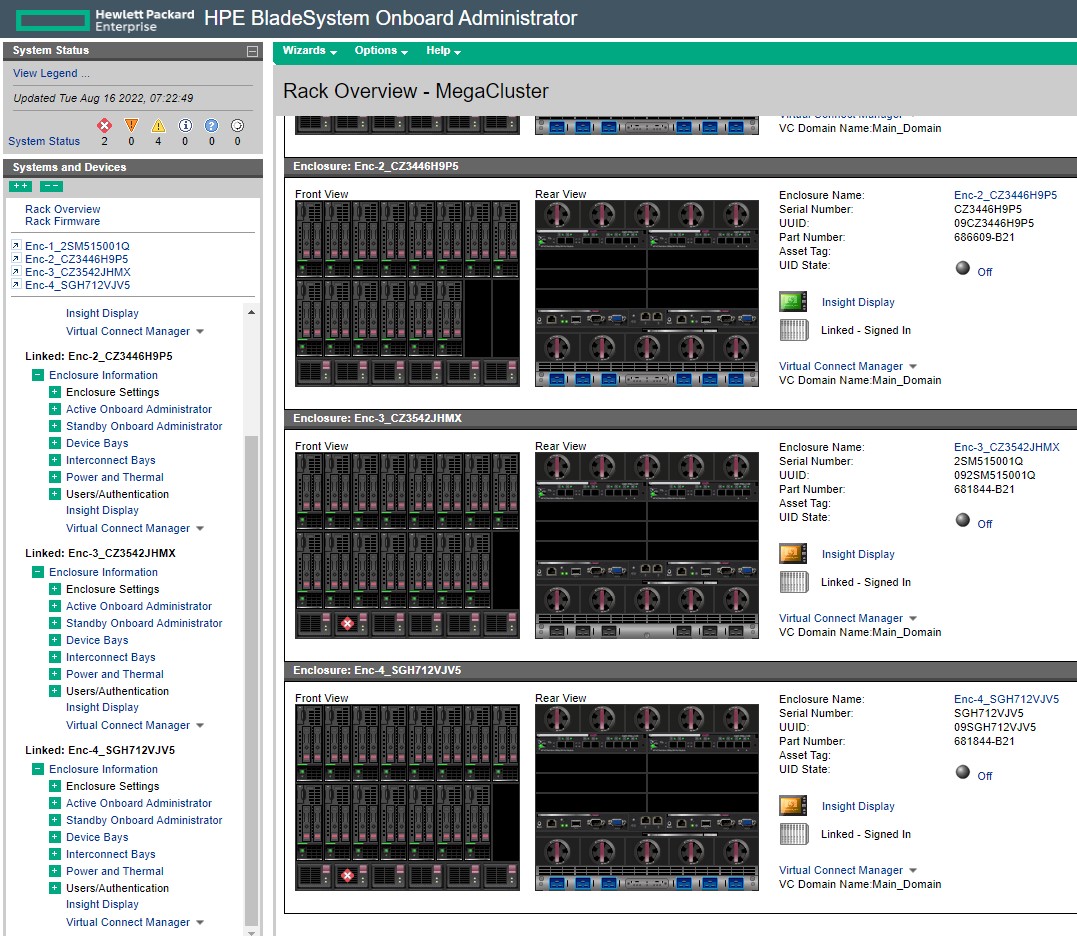Click the Informational status icon
This screenshot has height=936, width=1077.
point(185,125)
